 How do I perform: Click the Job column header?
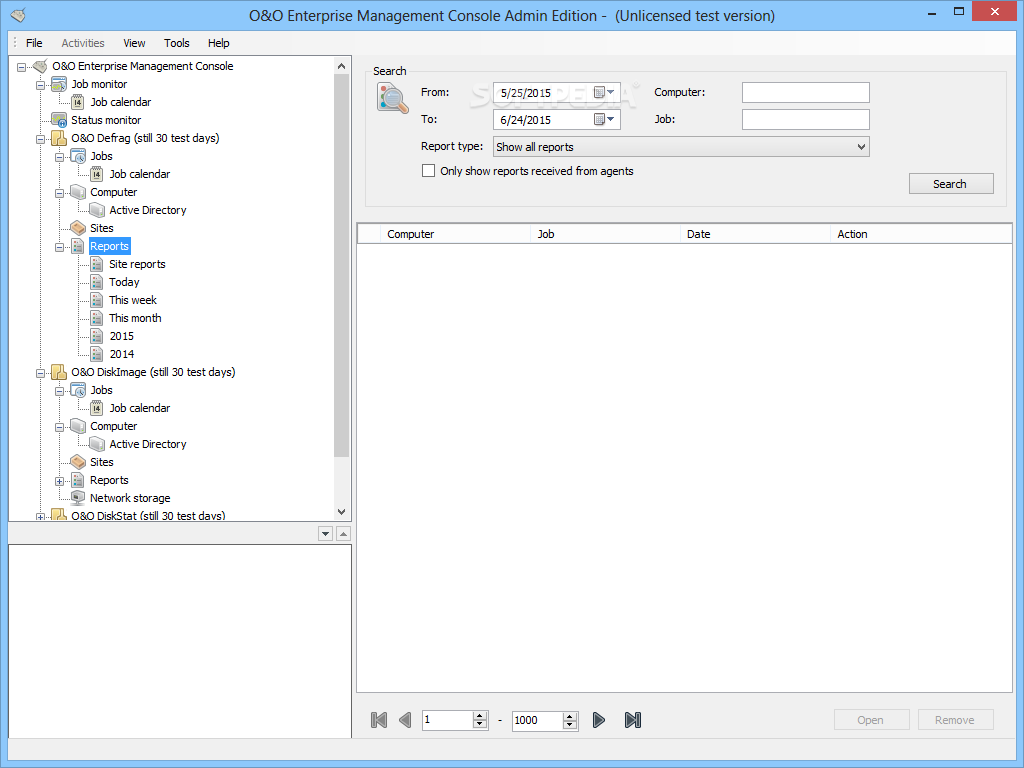pyautogui.click(x=605, y=234)
